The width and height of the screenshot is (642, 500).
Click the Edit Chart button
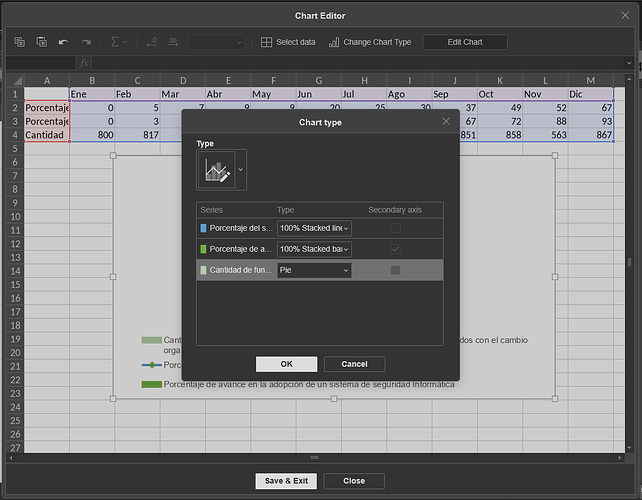[x=465, y=42]
